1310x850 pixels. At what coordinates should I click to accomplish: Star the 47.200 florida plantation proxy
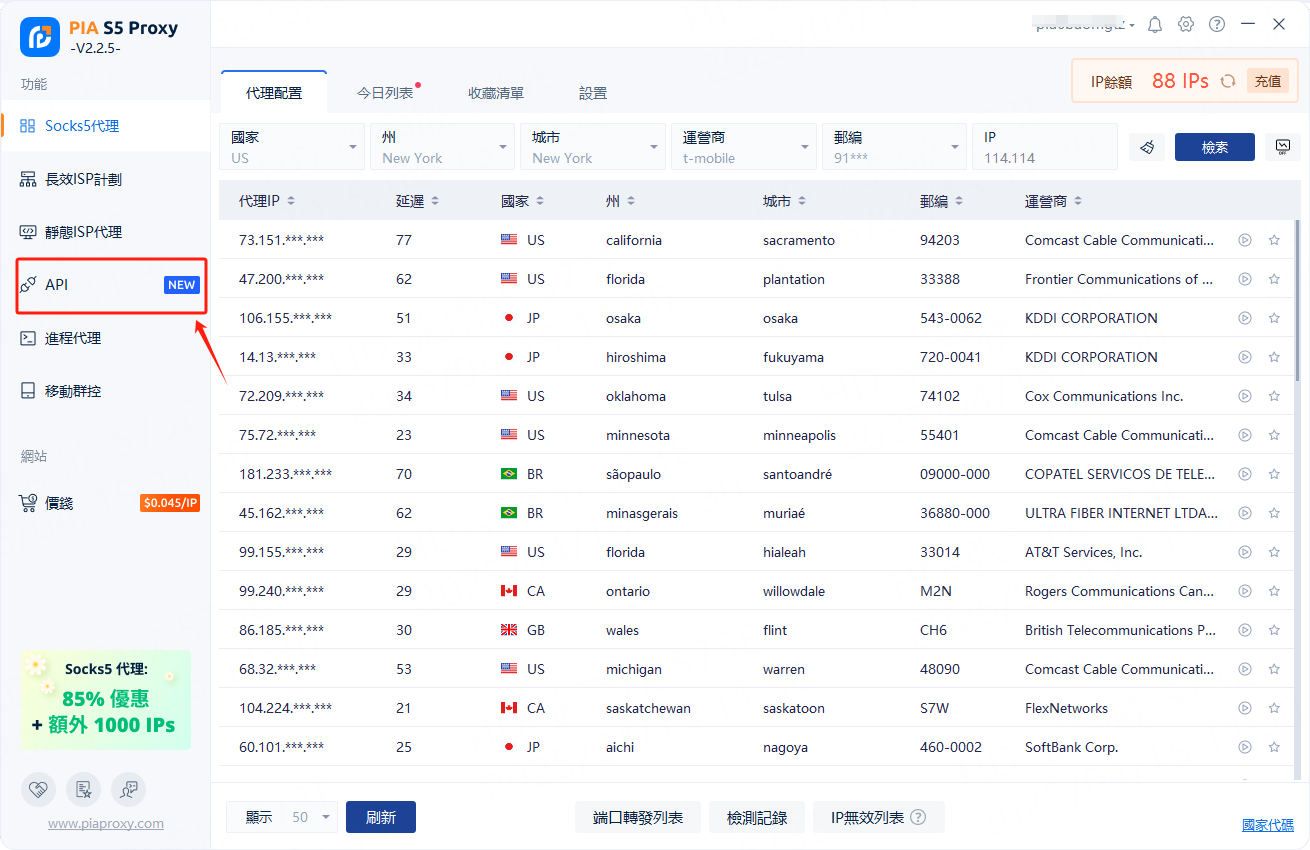pos(1274,279)
